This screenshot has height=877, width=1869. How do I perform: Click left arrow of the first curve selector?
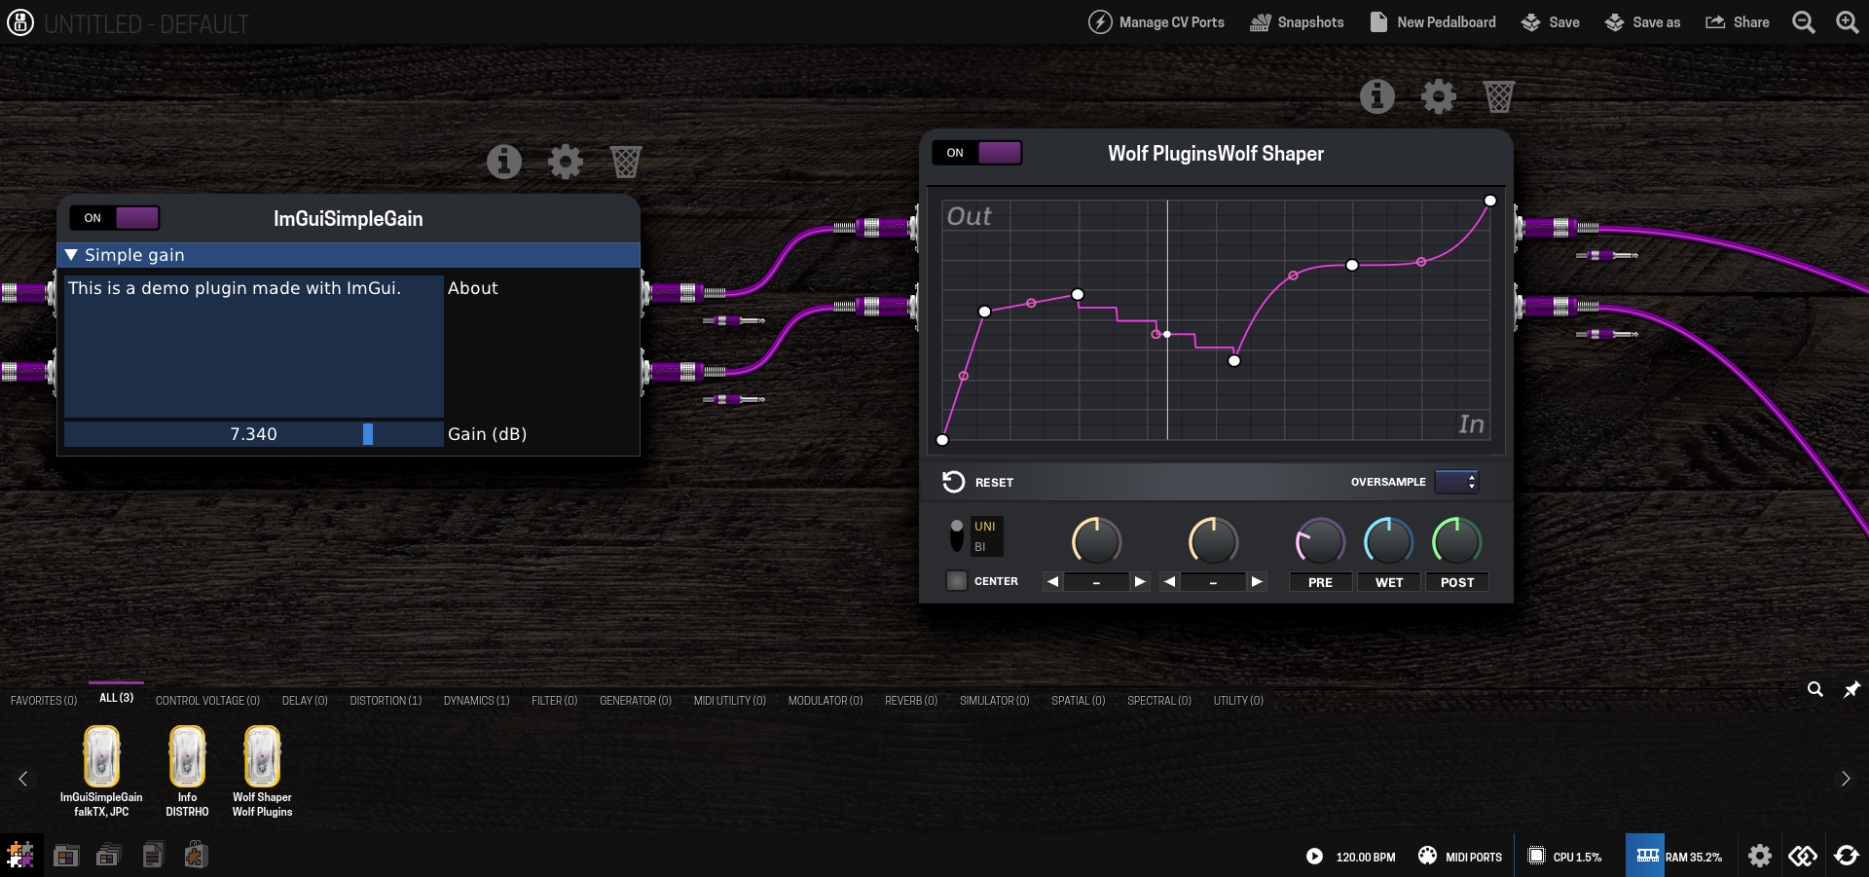pyautogui.click(x=1053, y=582)
